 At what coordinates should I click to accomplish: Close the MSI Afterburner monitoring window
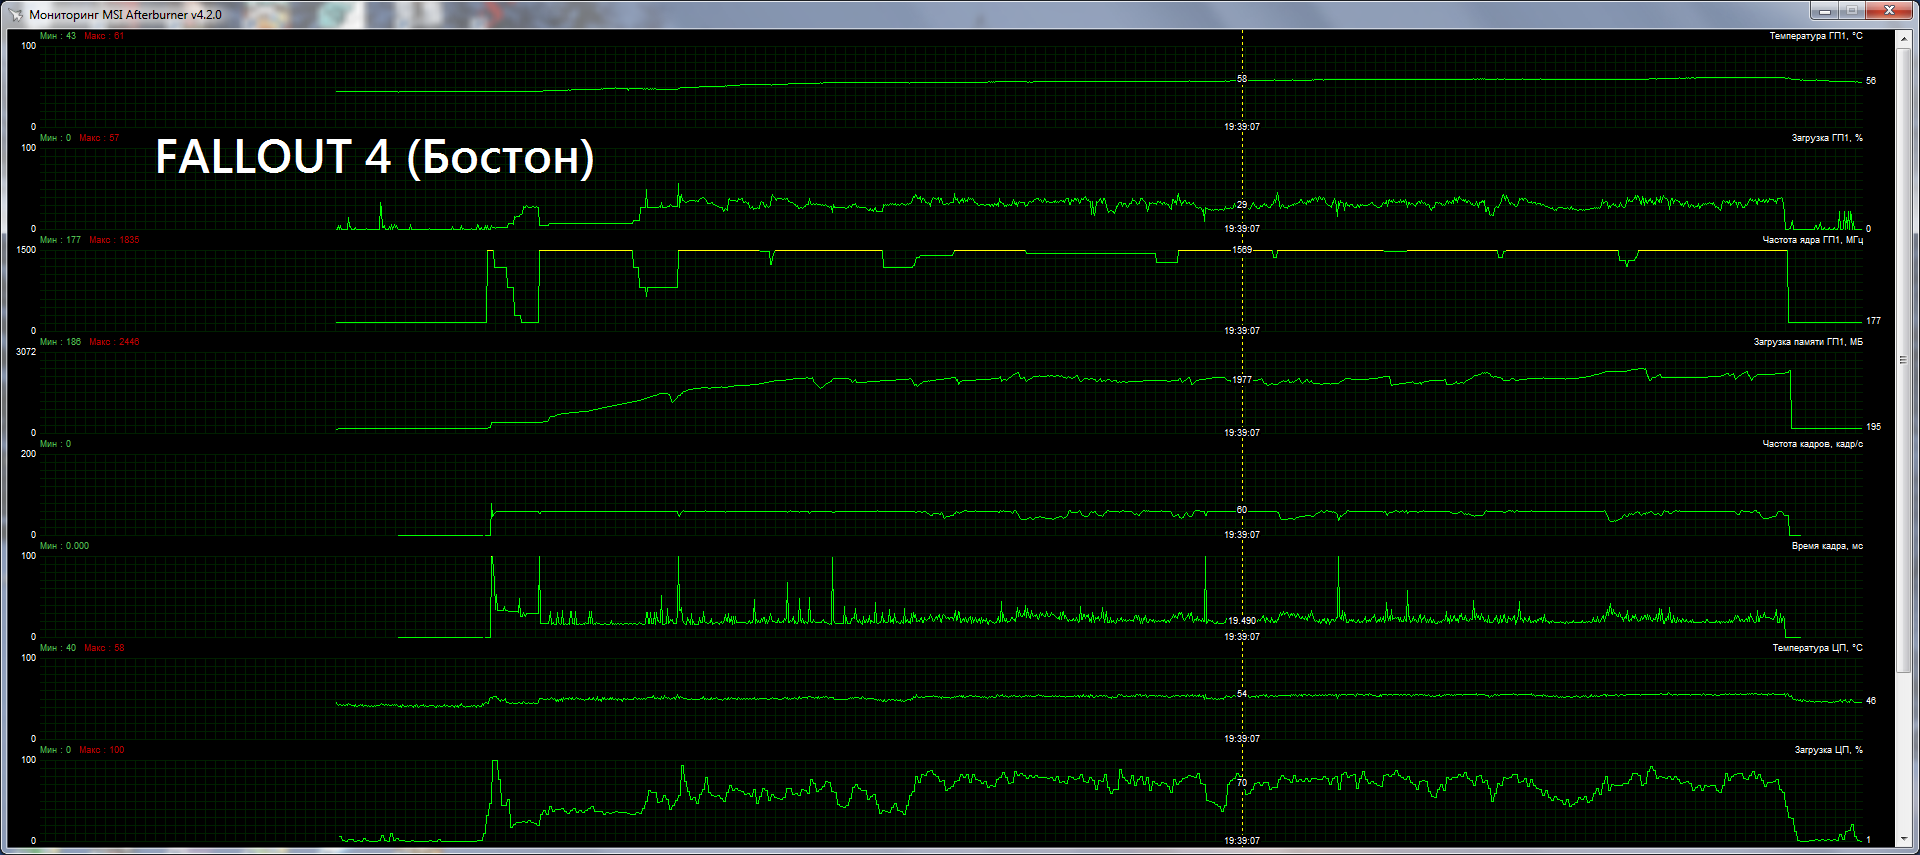pos(1889,11)
